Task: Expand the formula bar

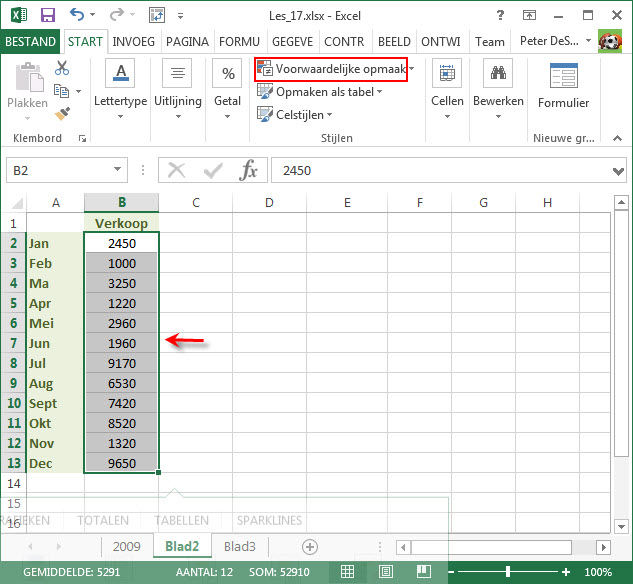Action: tap(618, 171)
